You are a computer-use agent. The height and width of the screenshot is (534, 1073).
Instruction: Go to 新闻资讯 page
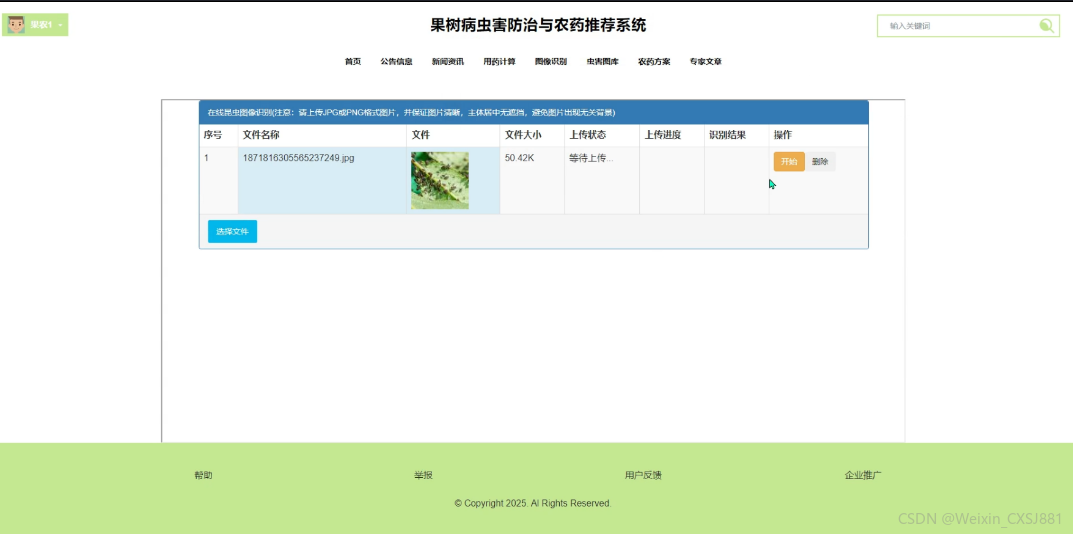[x=448, y=62]
